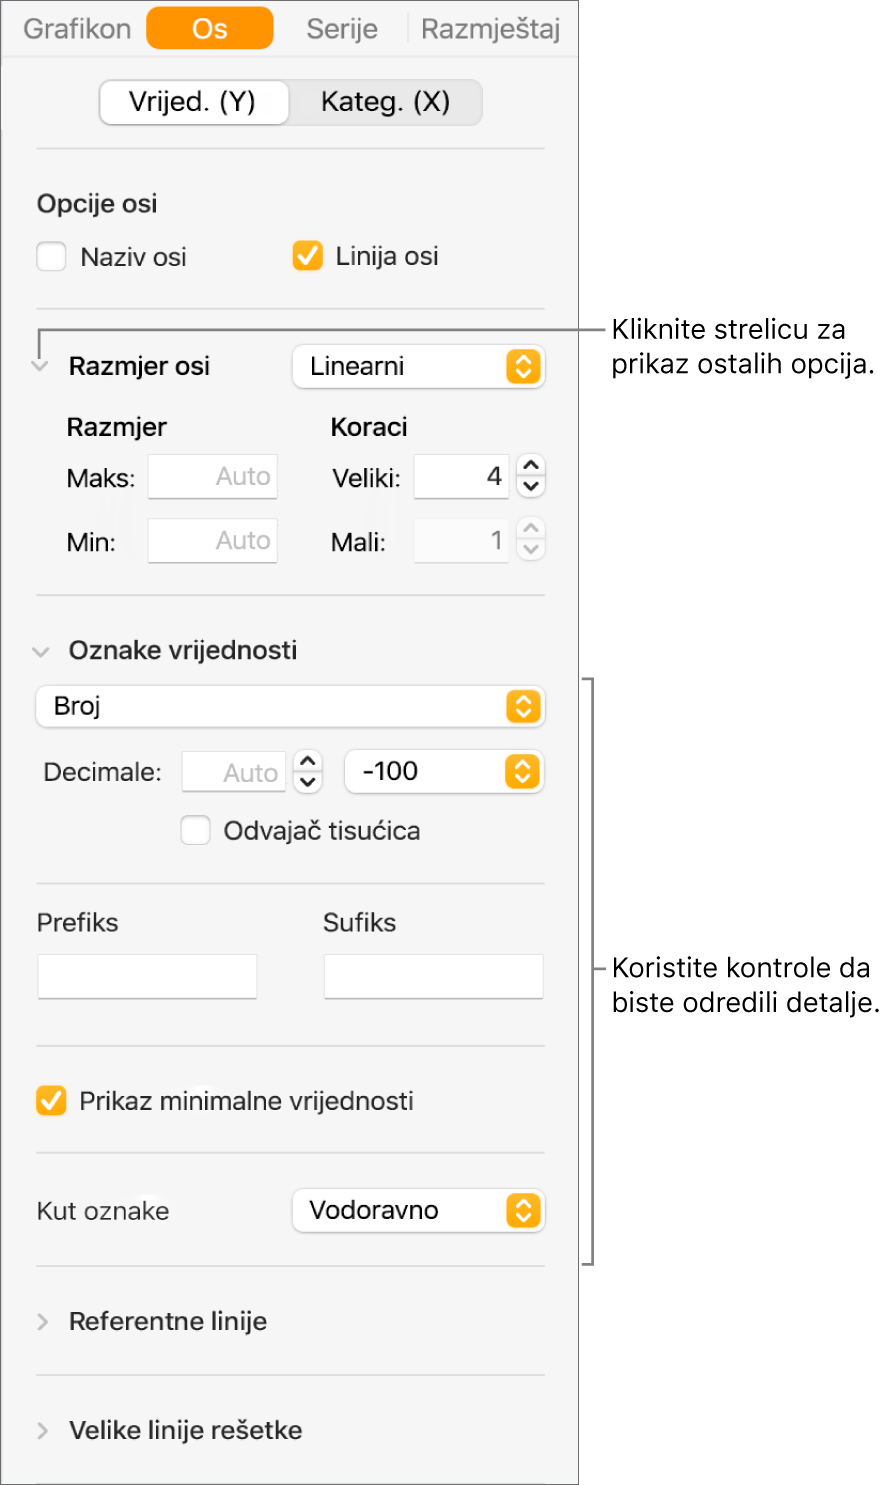The image size is (894, 1485).
Task: Click the Velike linije rešetke heading
Action: click(186, 1430)
